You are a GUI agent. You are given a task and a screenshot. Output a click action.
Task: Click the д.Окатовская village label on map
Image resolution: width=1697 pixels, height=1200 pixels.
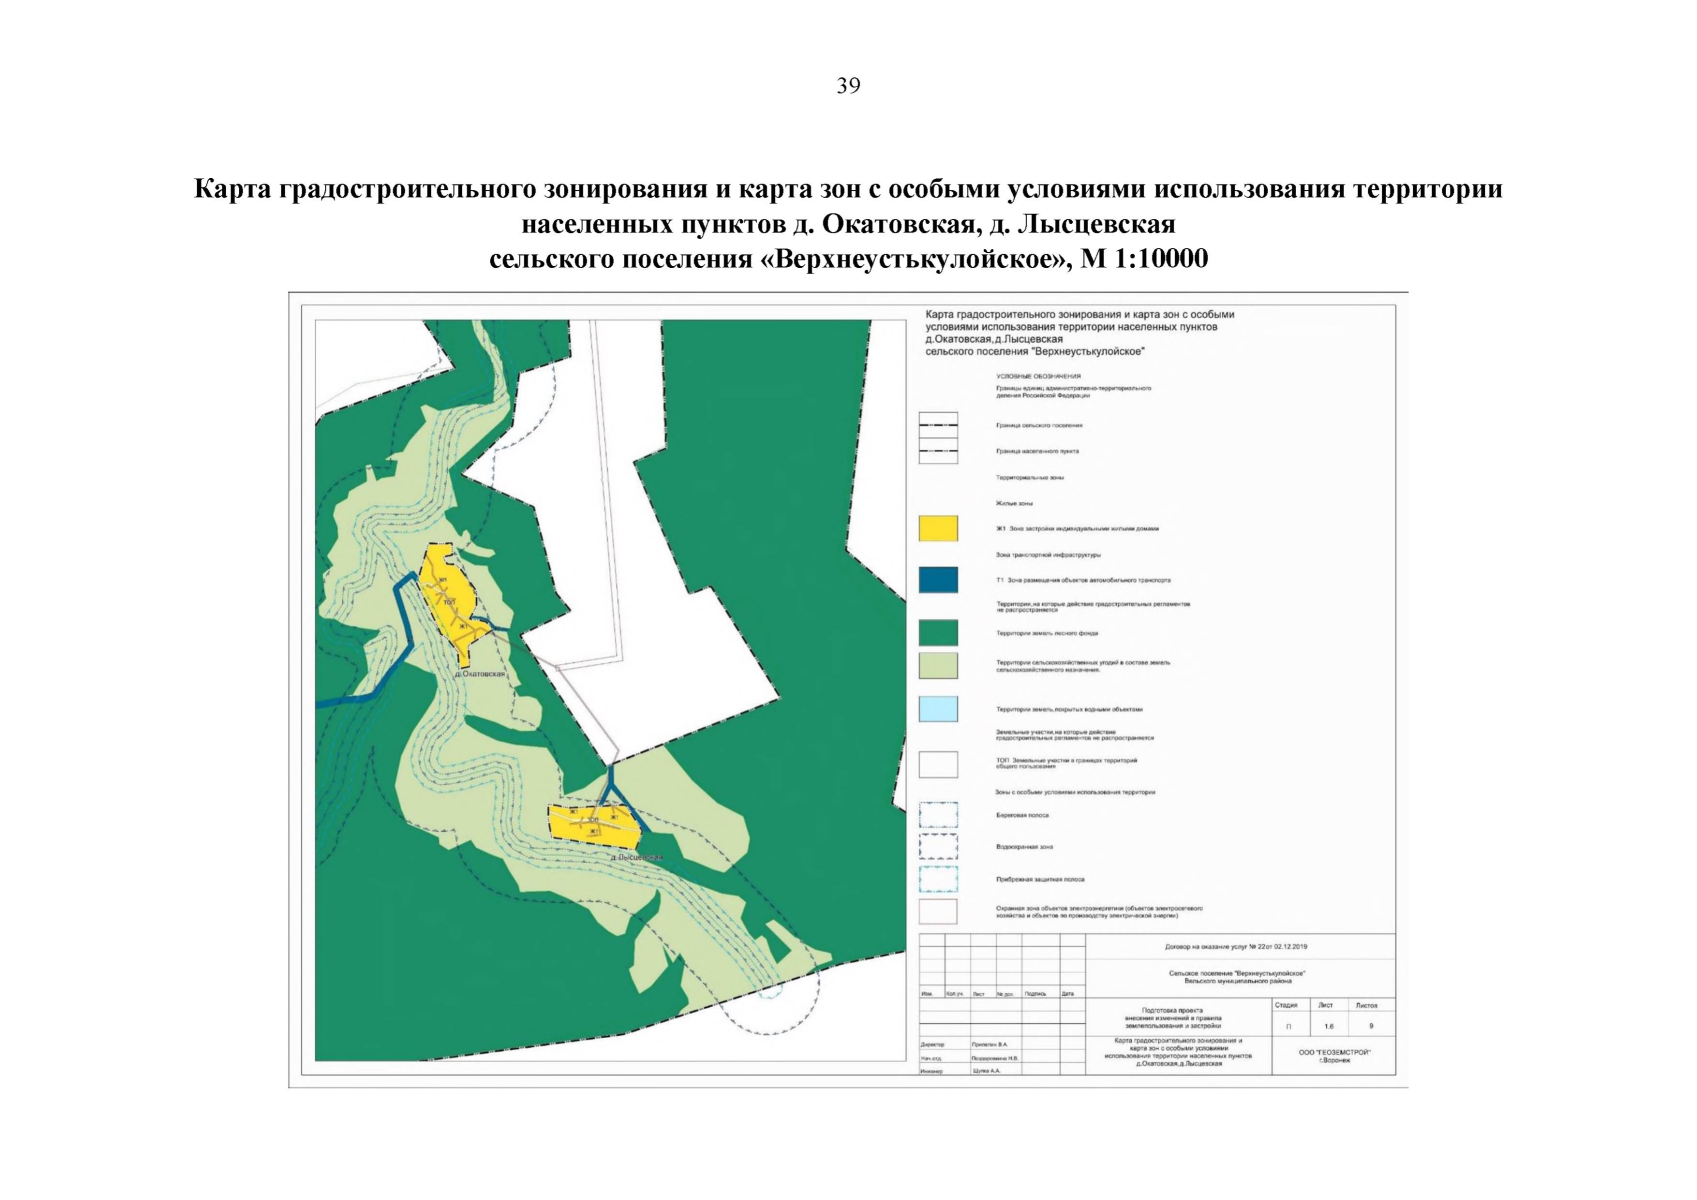click(480, 674)
